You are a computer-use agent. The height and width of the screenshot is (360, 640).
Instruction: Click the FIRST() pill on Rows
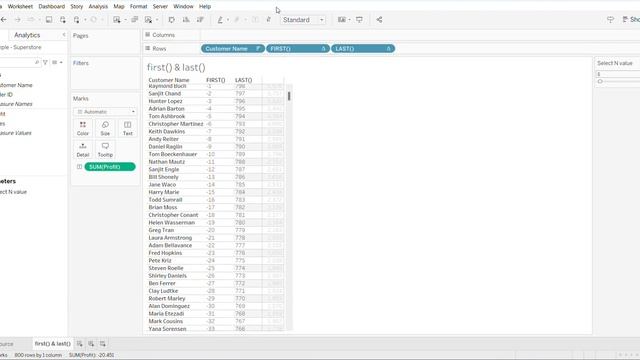tap(298, 49)
